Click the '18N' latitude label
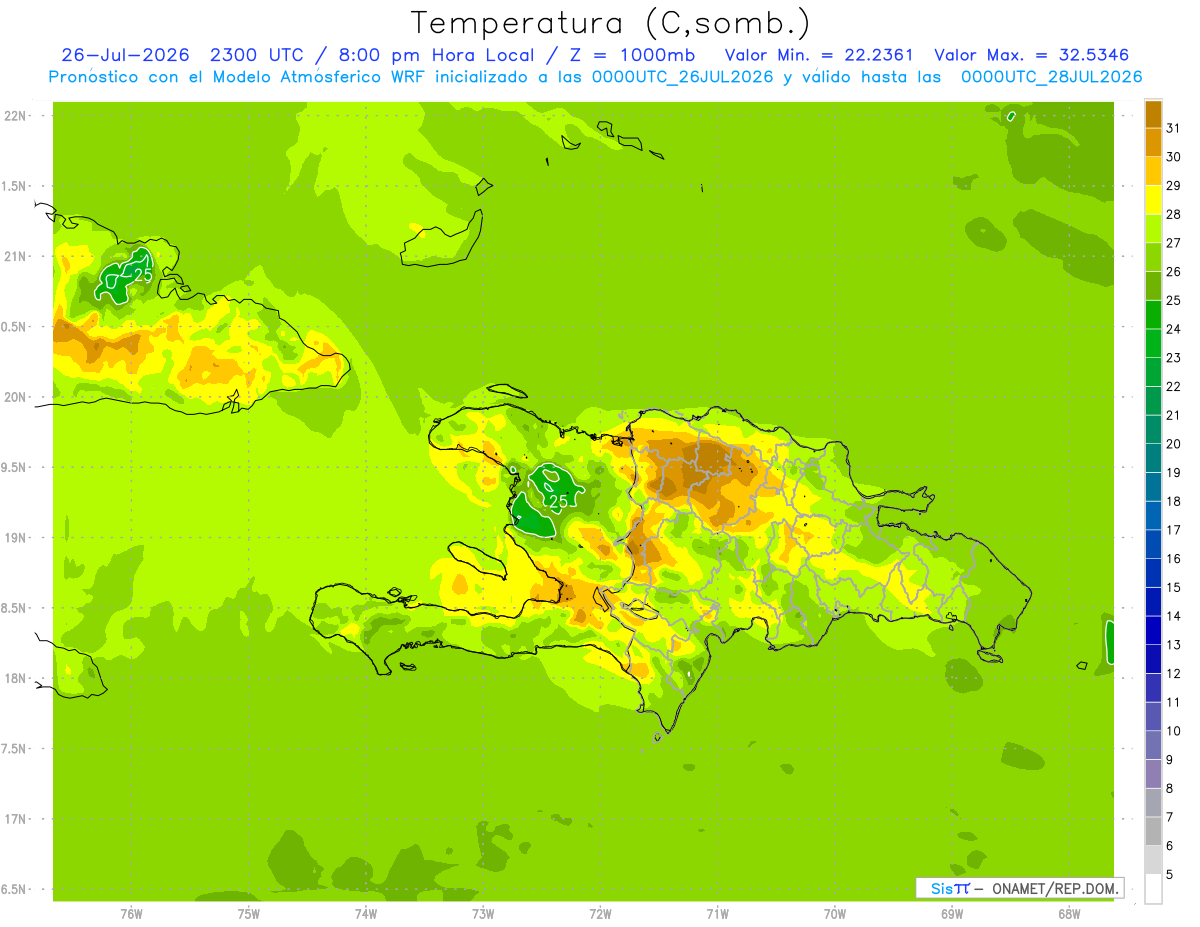The image size is (1200, 927). (16, 678)
